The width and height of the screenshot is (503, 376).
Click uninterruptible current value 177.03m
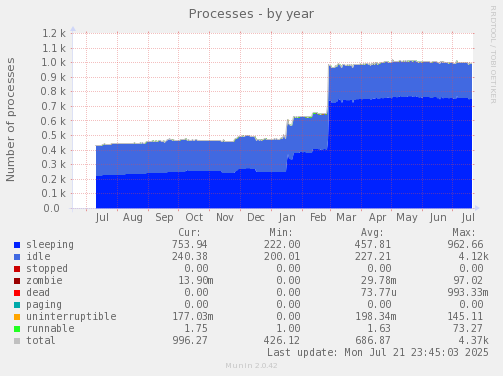click(x=193, y=317)
